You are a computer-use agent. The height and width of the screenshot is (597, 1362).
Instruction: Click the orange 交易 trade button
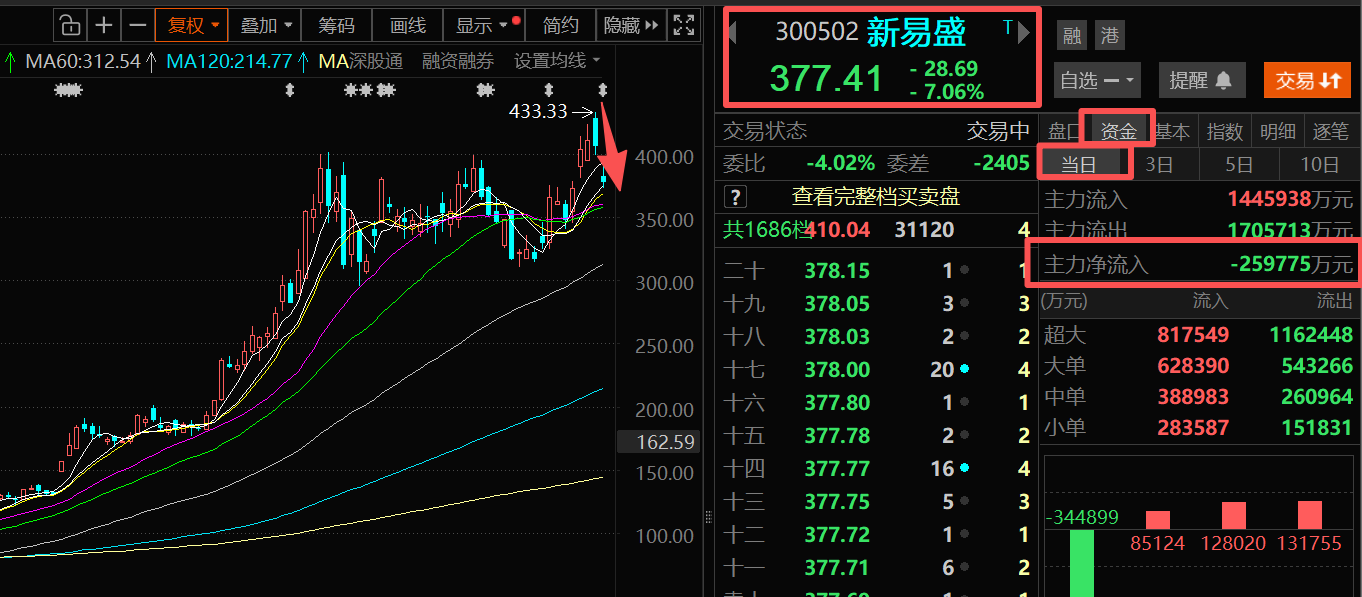coord(1307,80)
